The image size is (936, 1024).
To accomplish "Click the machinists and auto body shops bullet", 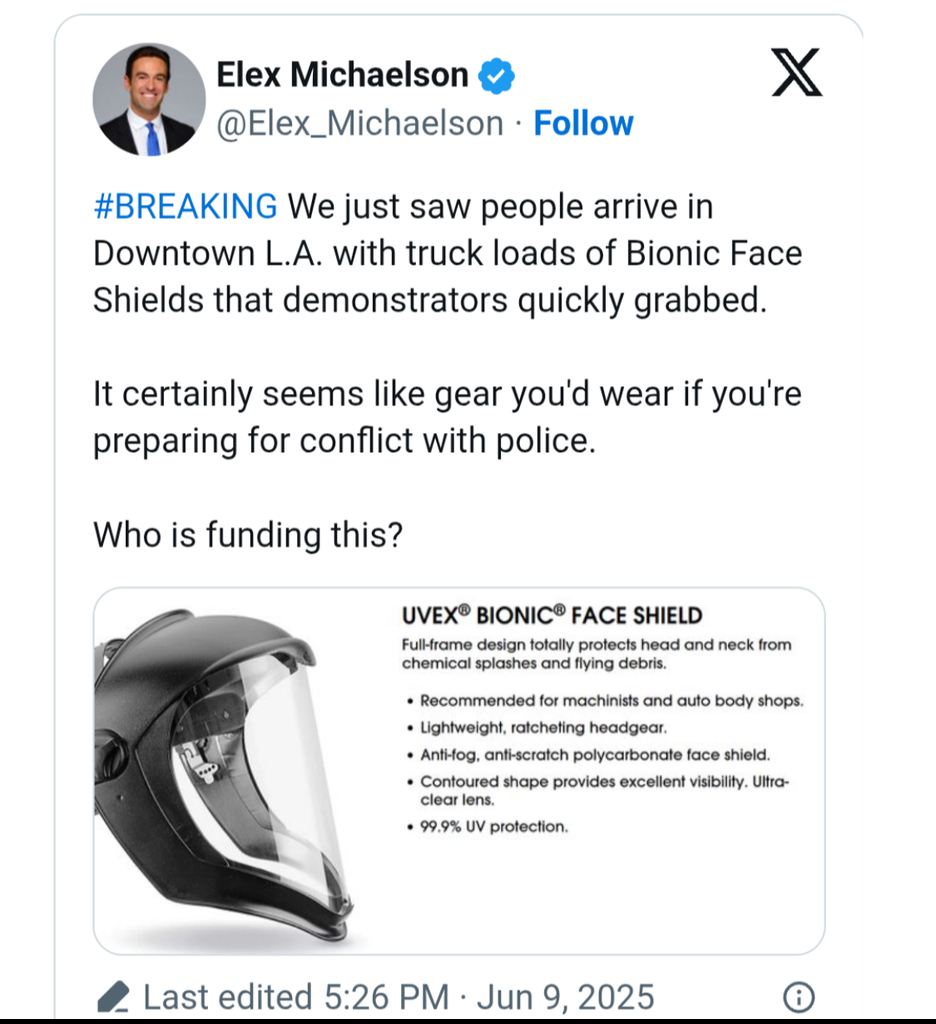I will point(610,701).
